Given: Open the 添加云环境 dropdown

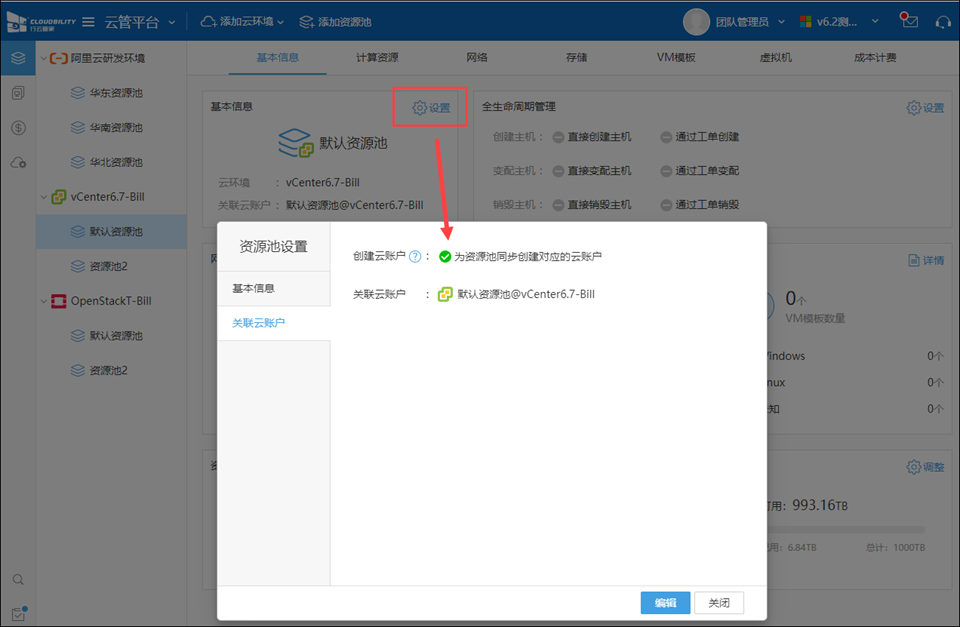Looking at the screenshot, I should click(x=243, y=22).
